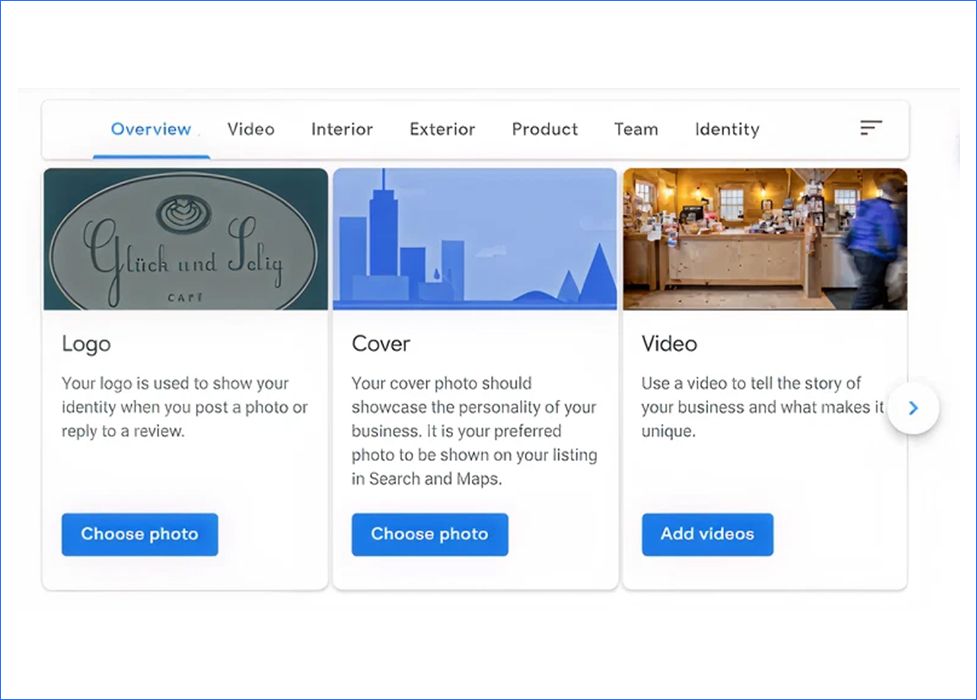This screenshot has height=700, width=977.
Task: Click the Cover card heading
Action: click(x=380, y=344)
